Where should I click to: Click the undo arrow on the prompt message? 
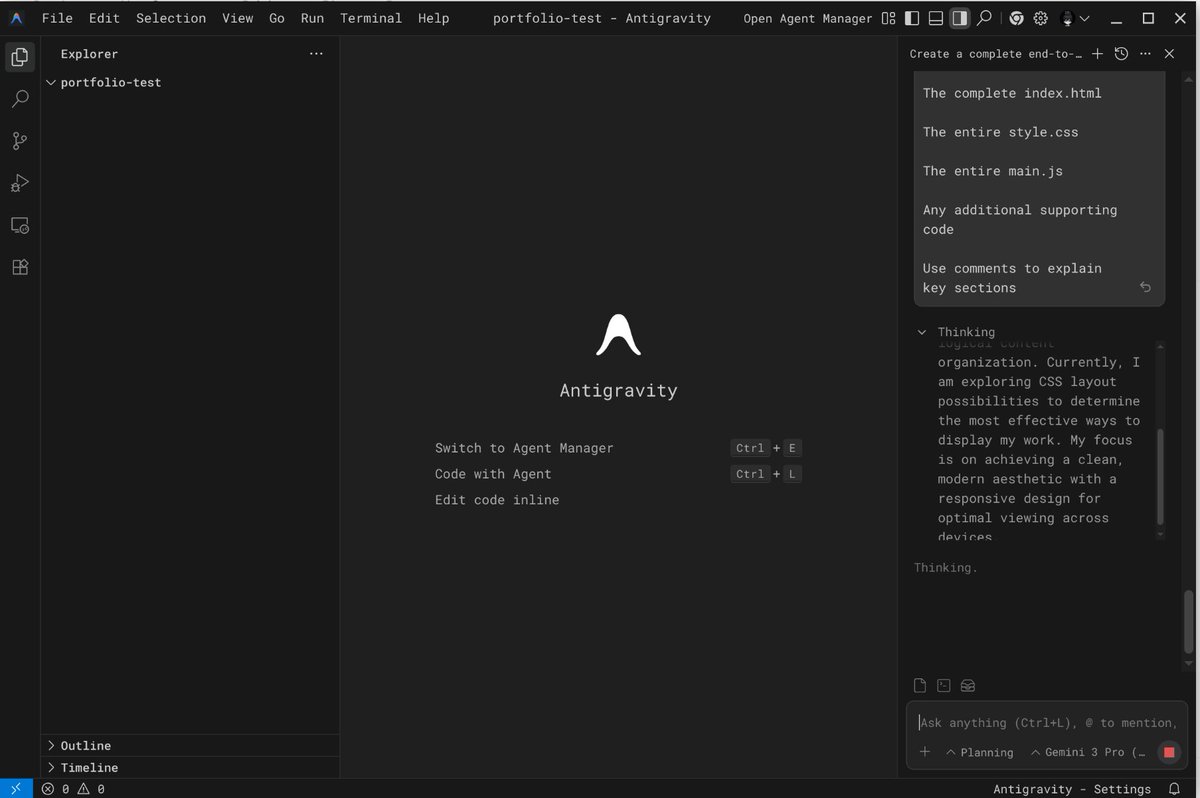tap(1145, 287)
